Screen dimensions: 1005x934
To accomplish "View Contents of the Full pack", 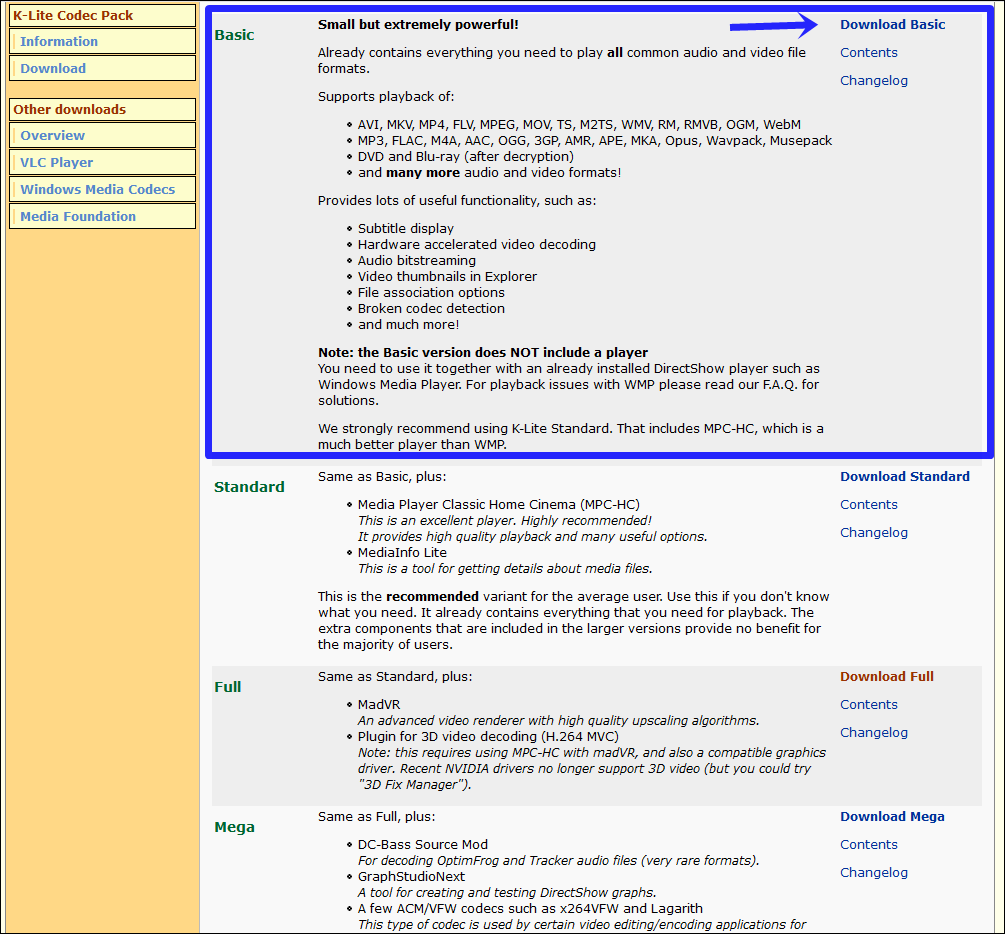I will click(868, 705).
